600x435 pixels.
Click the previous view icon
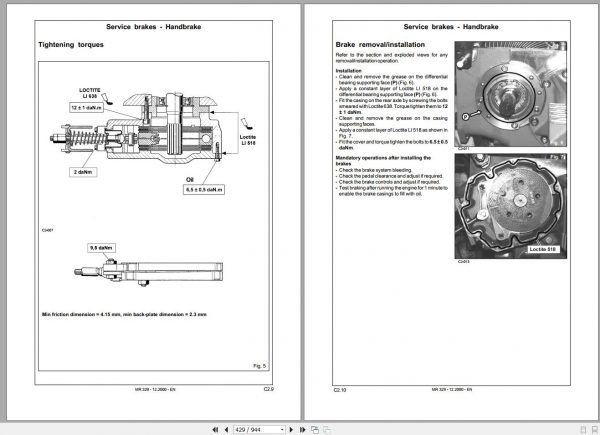[x=315, y=430]
